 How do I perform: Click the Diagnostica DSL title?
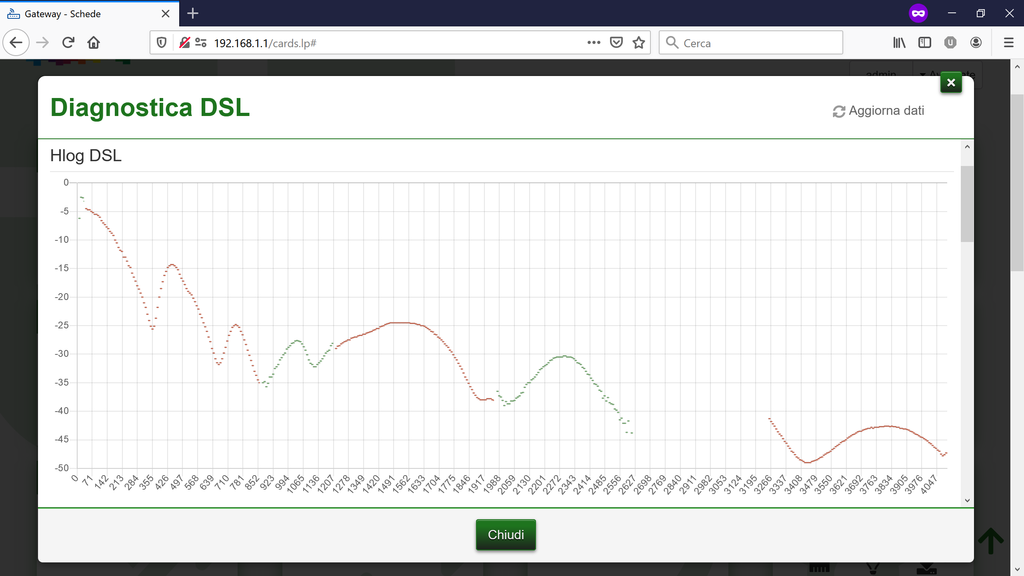click(150, 108)
